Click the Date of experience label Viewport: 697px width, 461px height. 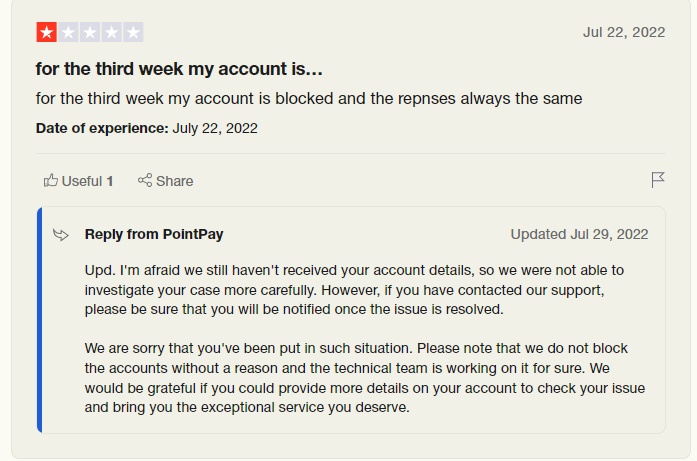click(x=102, y=128)
